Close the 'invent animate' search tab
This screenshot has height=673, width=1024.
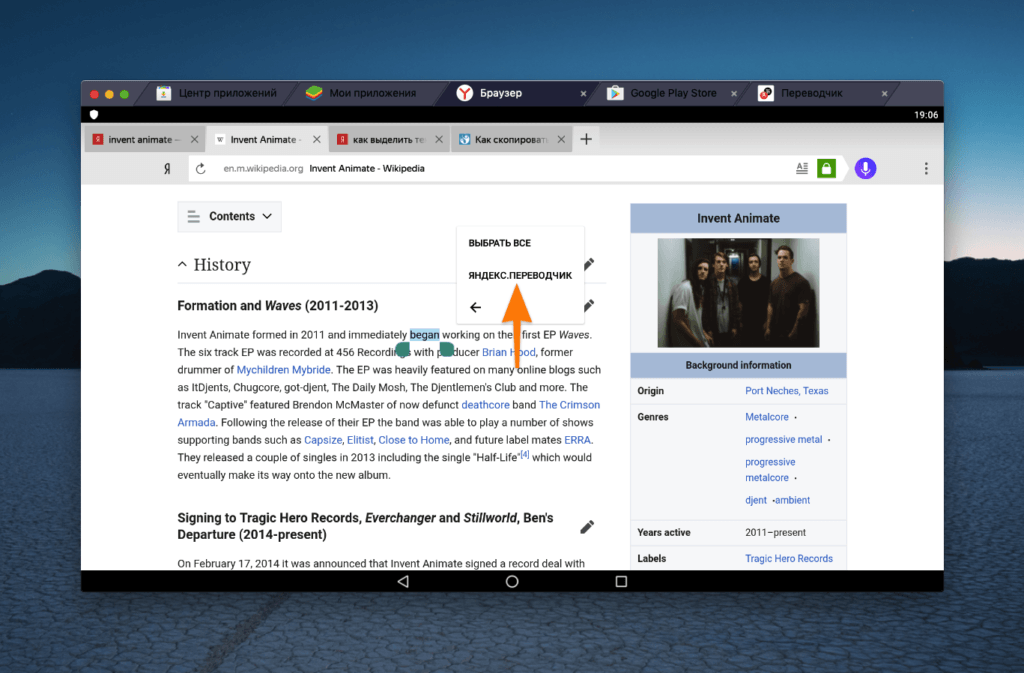coord(194,140)
